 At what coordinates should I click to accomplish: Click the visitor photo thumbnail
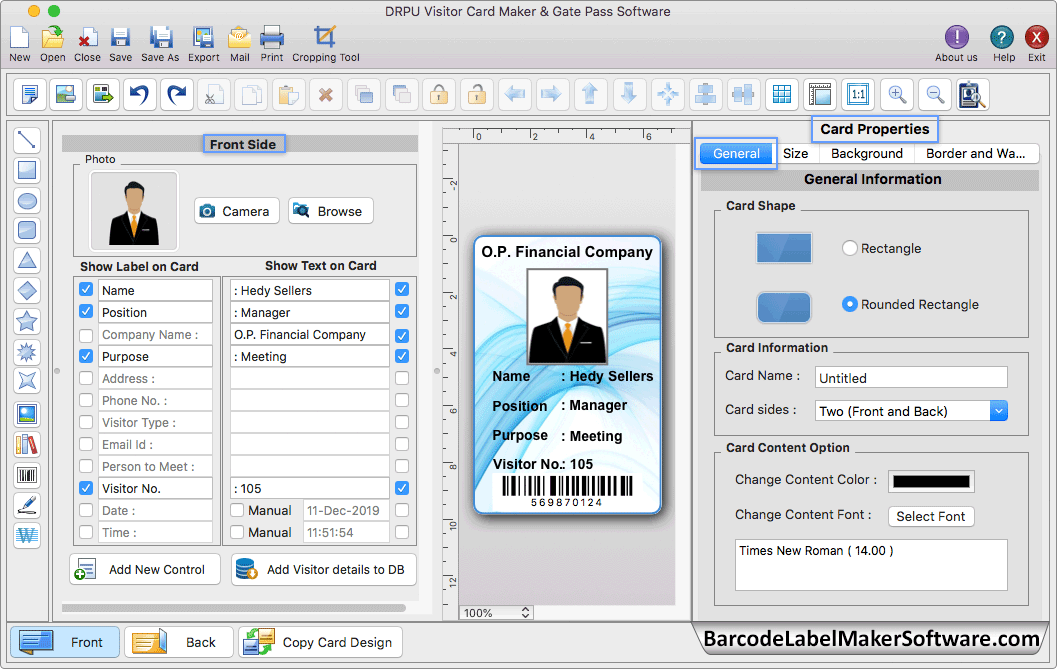click(x=134, y=211)
